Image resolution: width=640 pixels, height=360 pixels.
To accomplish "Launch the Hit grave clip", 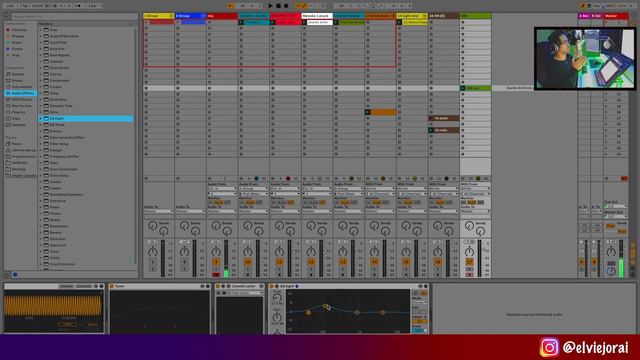I will tap(431, 118).
